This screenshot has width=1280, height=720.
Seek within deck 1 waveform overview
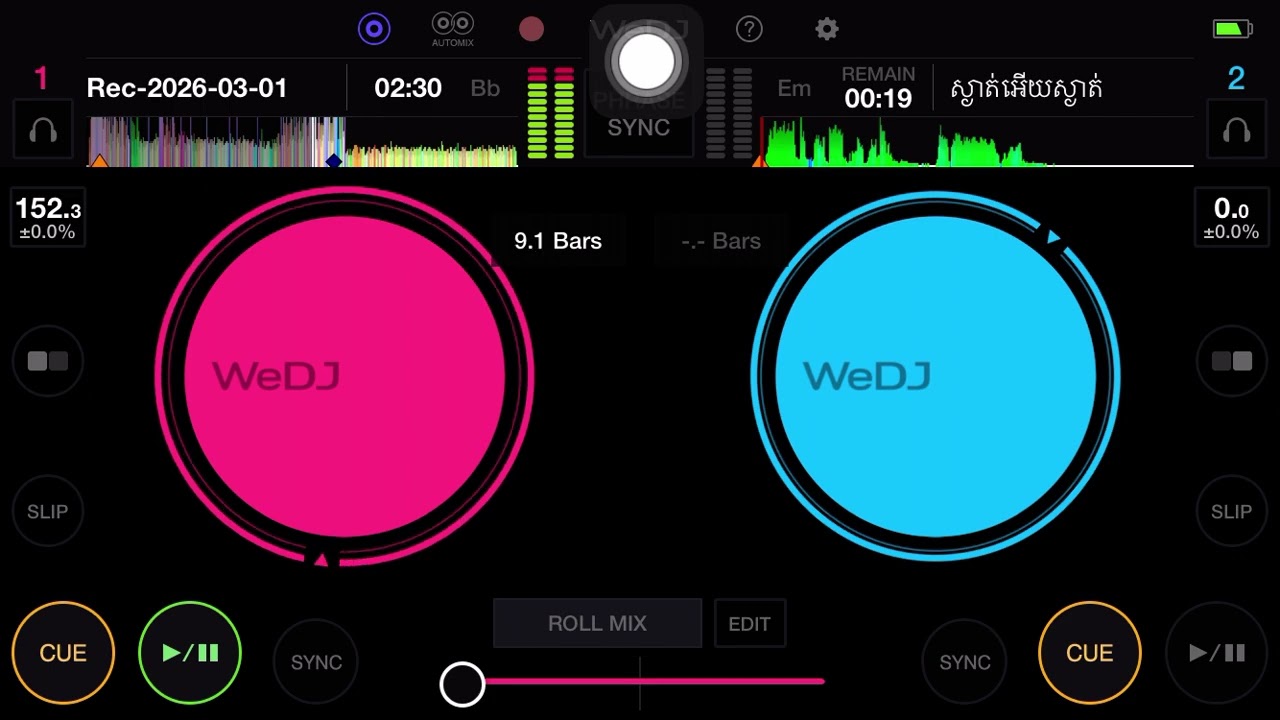pos(303,141)
